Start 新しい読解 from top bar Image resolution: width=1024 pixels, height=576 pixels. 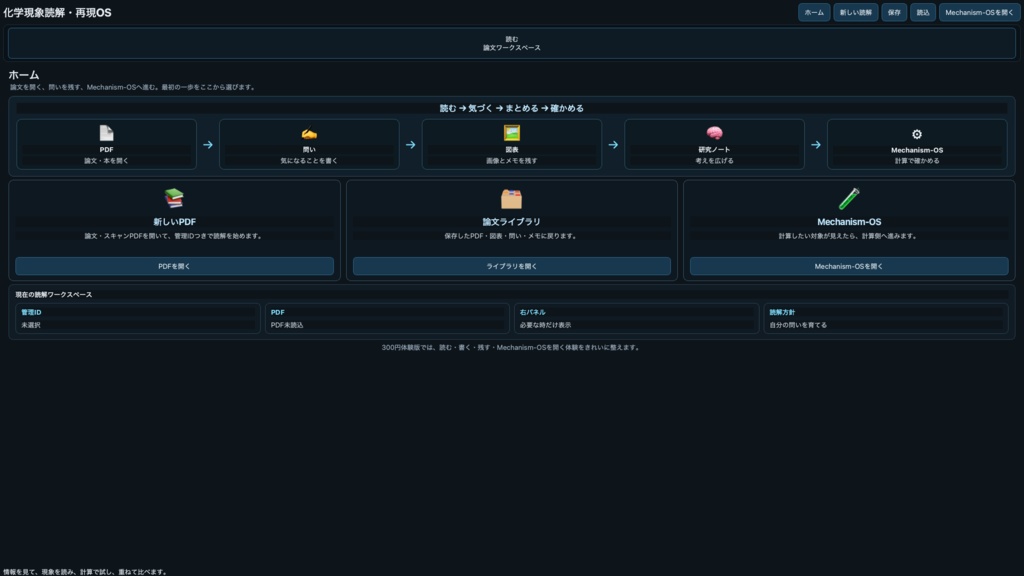point(856,12)
